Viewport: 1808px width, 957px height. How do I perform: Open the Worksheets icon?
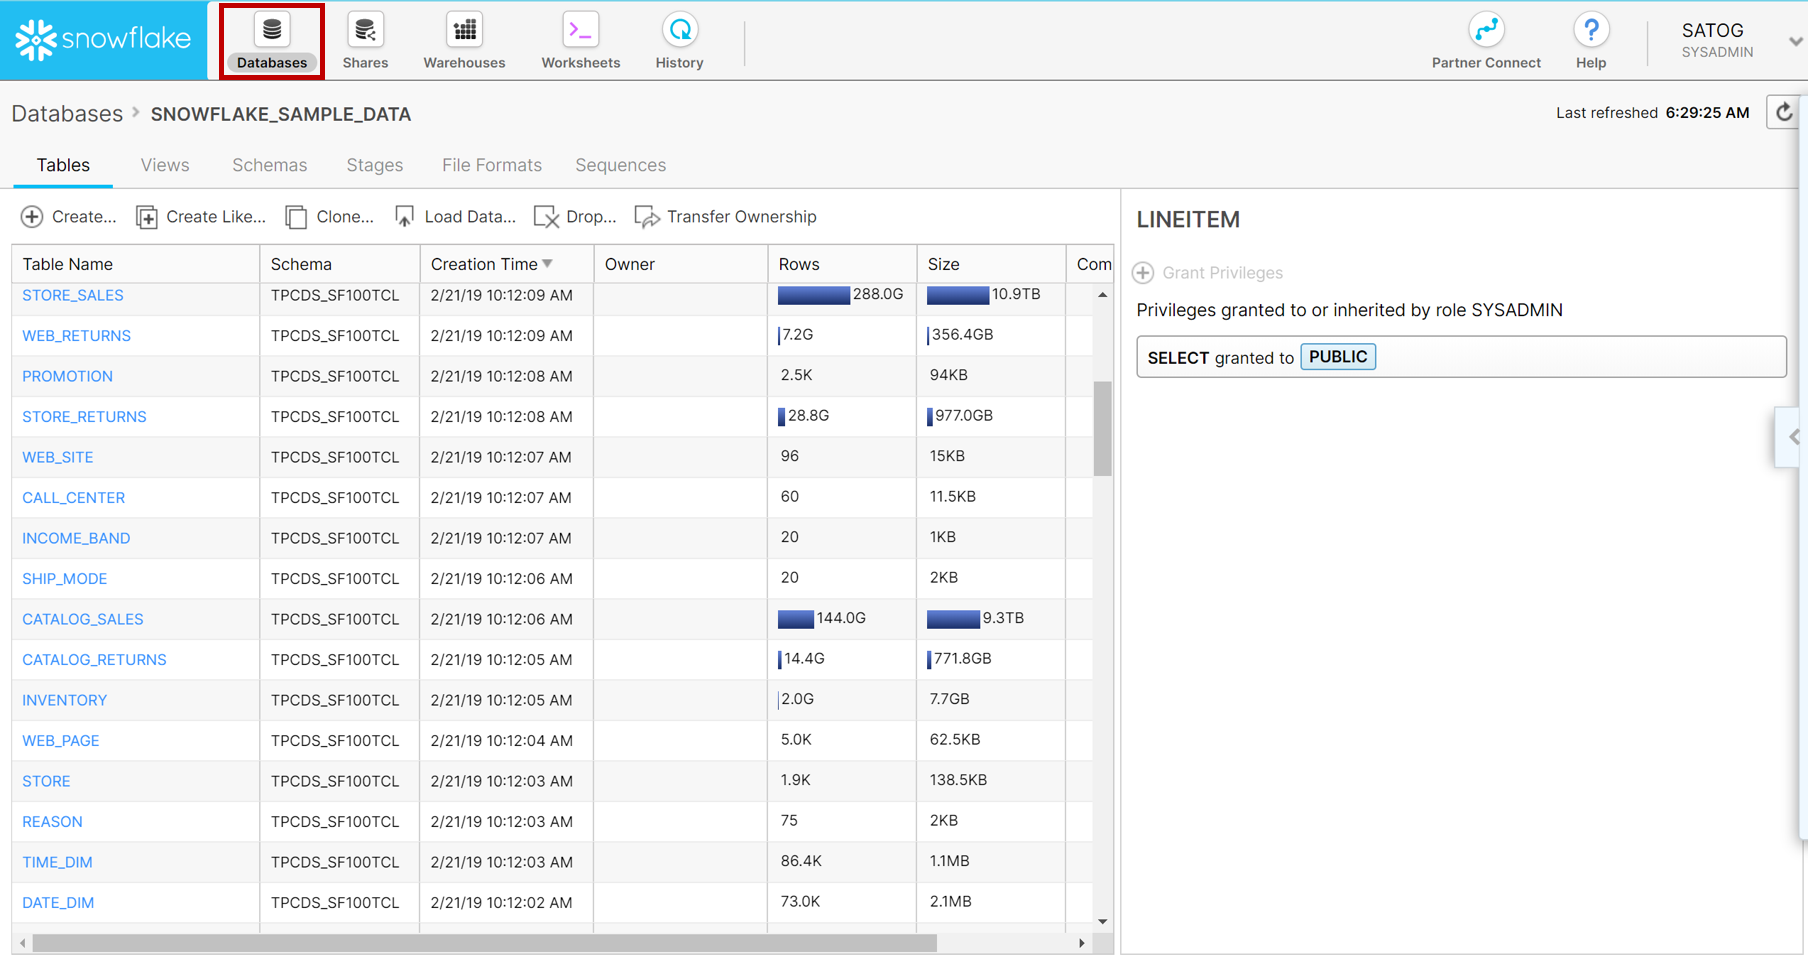point(580,30)
